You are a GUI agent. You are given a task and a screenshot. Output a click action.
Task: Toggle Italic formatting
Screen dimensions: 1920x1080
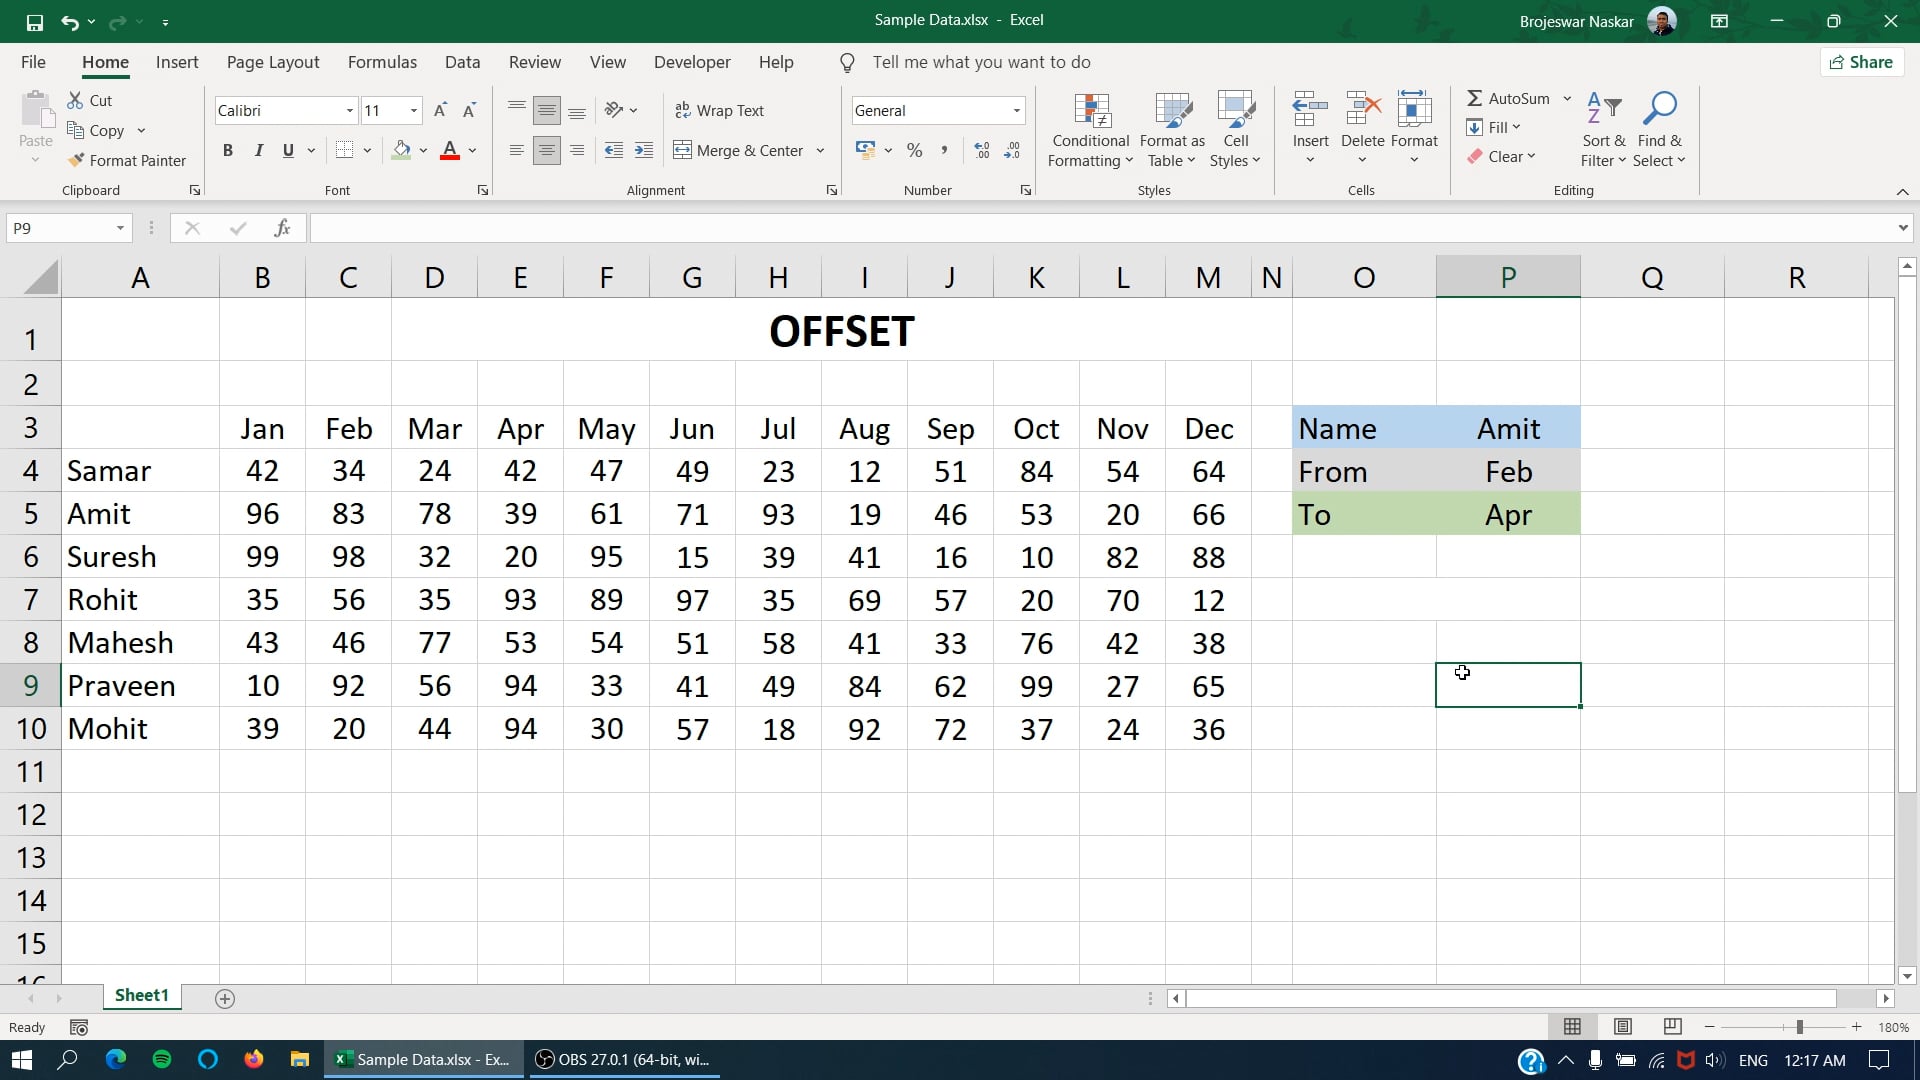pyautogui.click(x=258, y=150)
